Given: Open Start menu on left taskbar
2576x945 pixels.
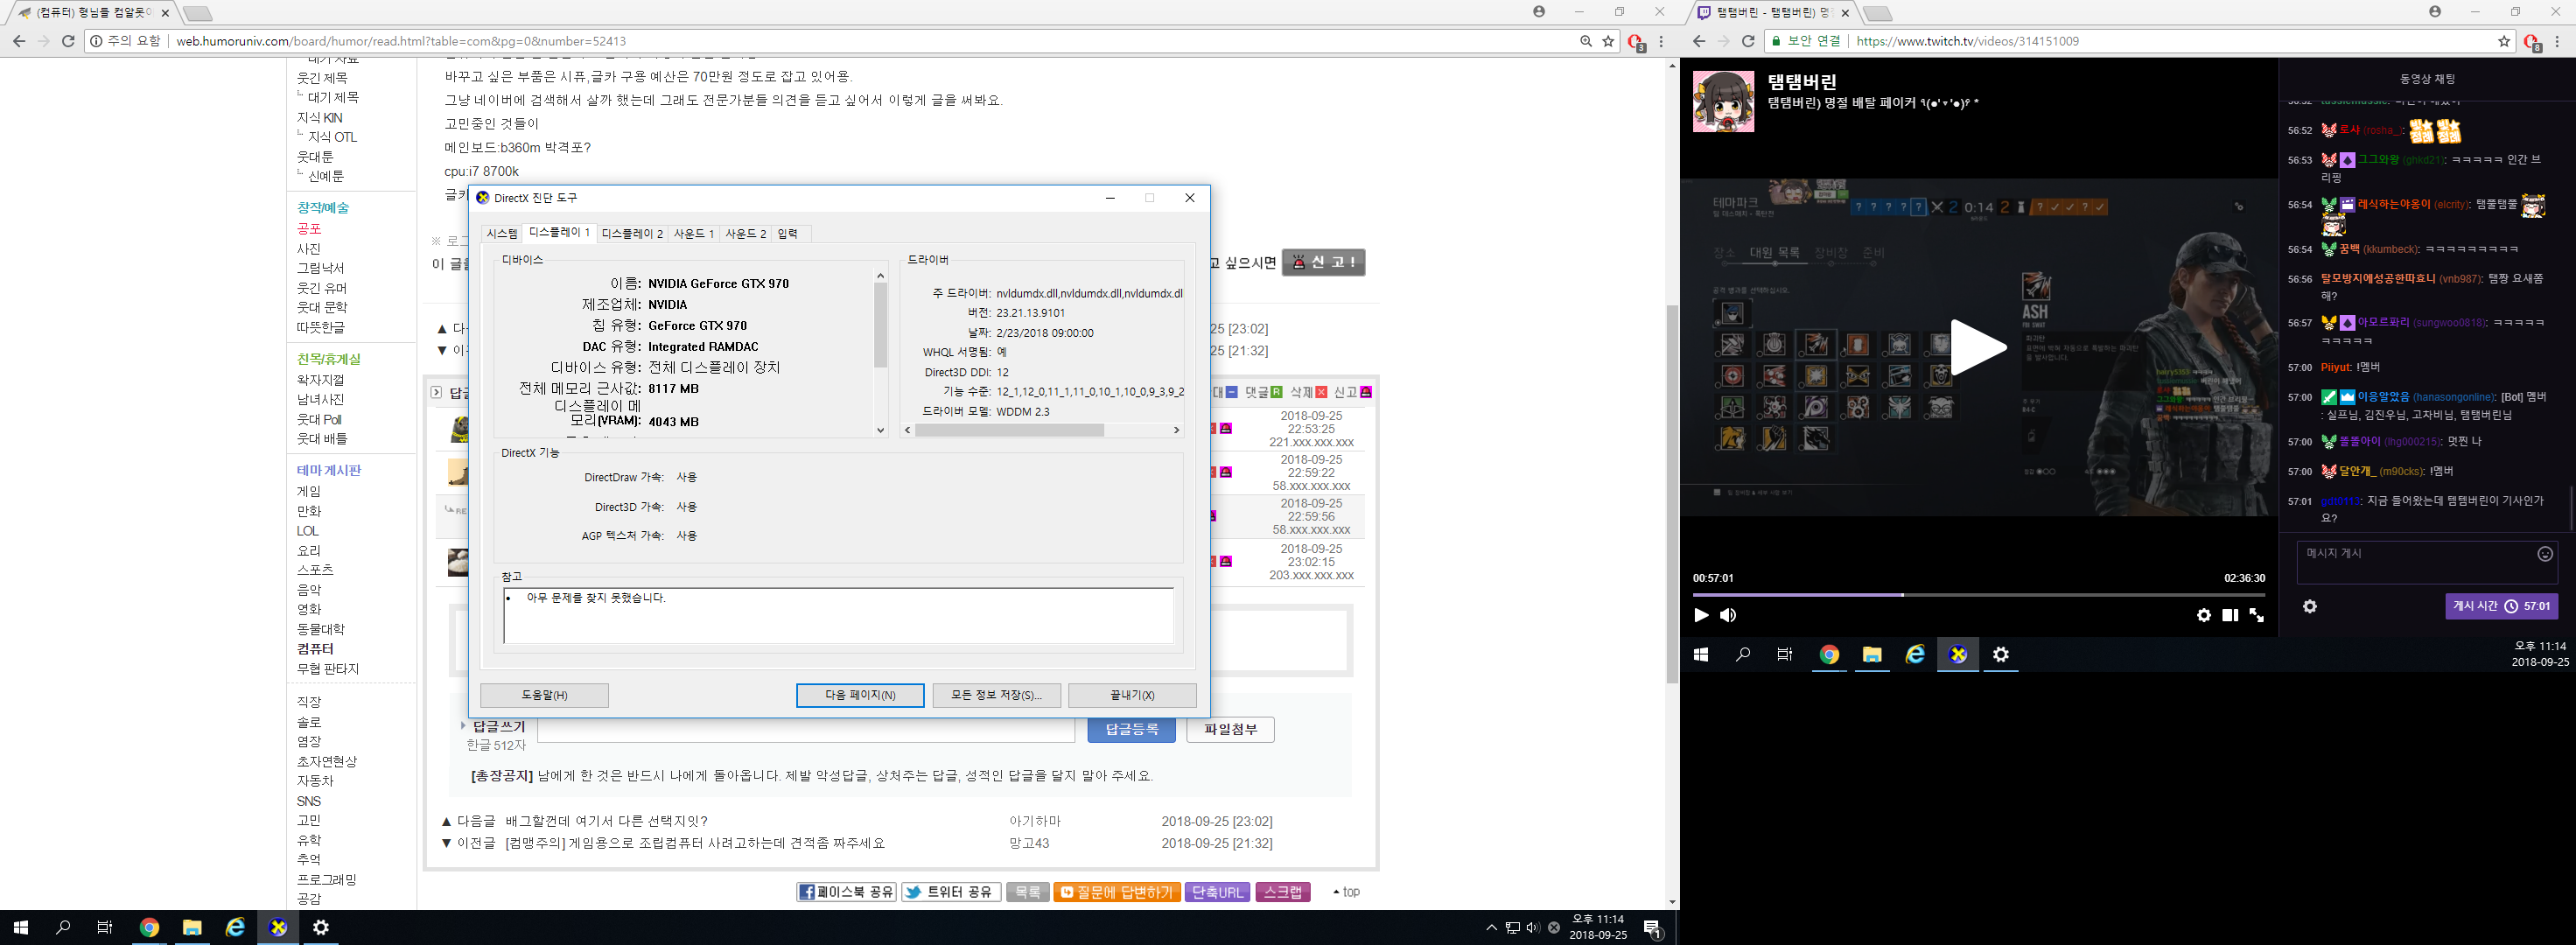Looking at the screenshot, I should [x=20, y=927].
